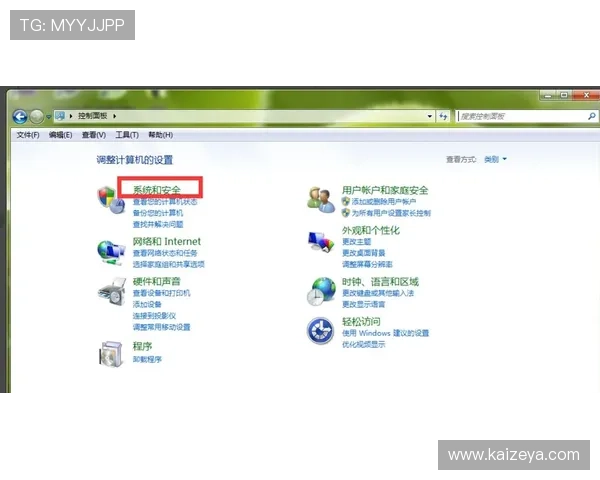Open the 网络和 Internet globe icon
Viewport: 600px width, 480px height.
(111, 252)
